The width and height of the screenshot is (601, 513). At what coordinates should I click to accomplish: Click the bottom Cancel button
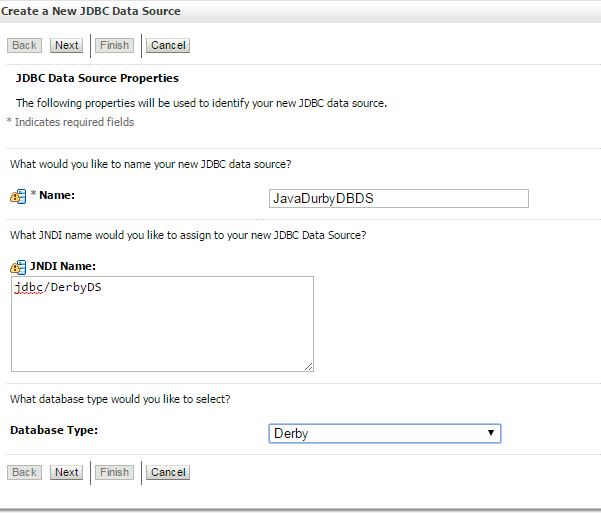coord(168,472)
